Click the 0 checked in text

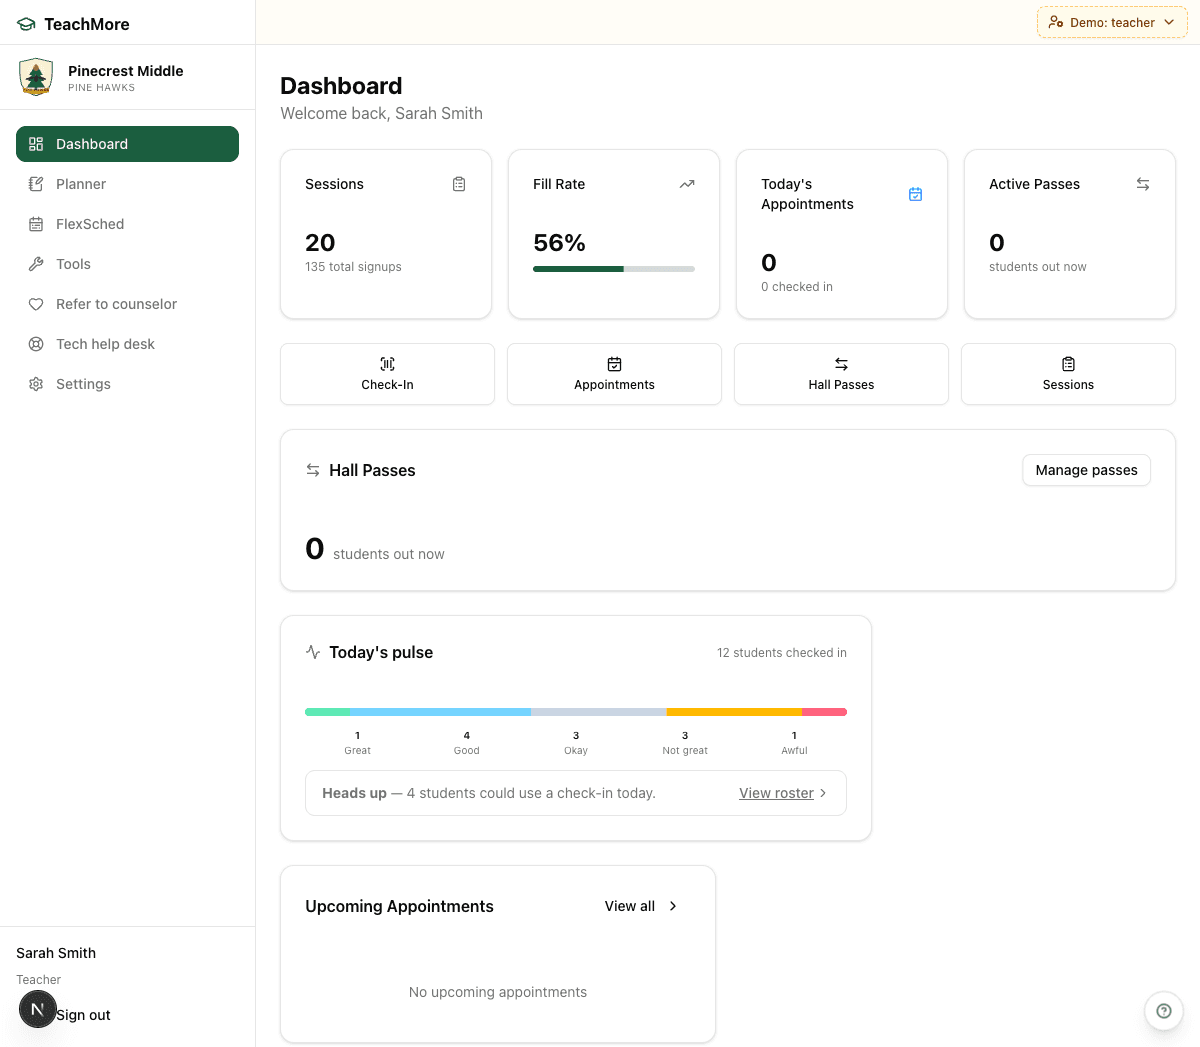(x=797, y=287)
